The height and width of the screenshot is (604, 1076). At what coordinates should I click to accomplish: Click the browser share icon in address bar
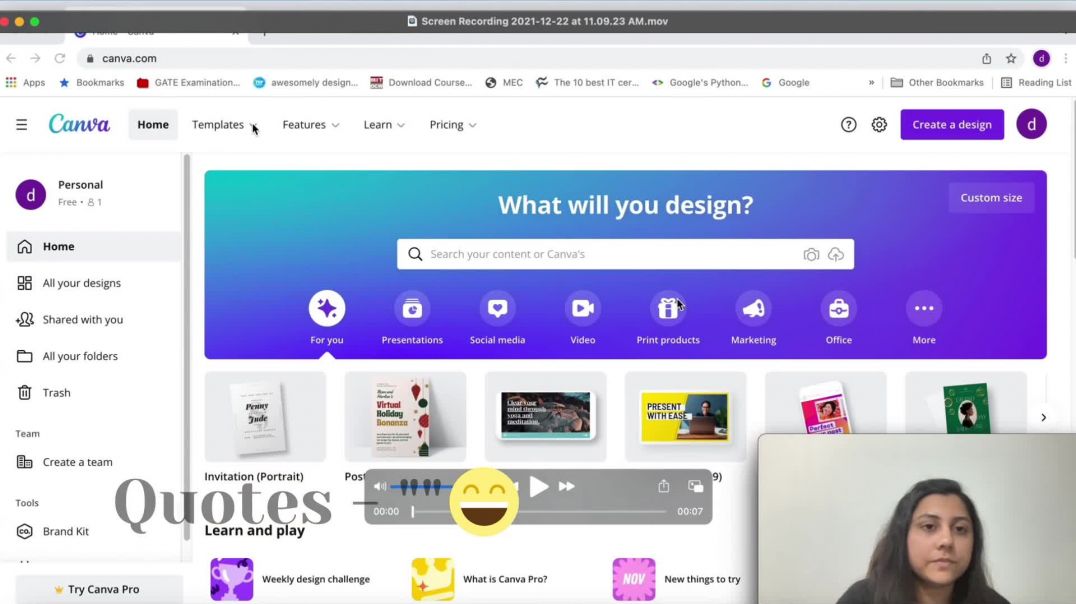tap(986, 58)
